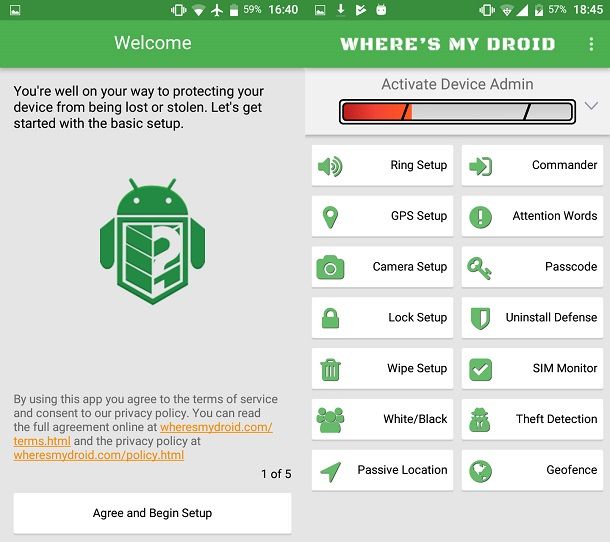The image size is (610, 542).
Task: Open Passcode settings
Action: tap(532, 267)
